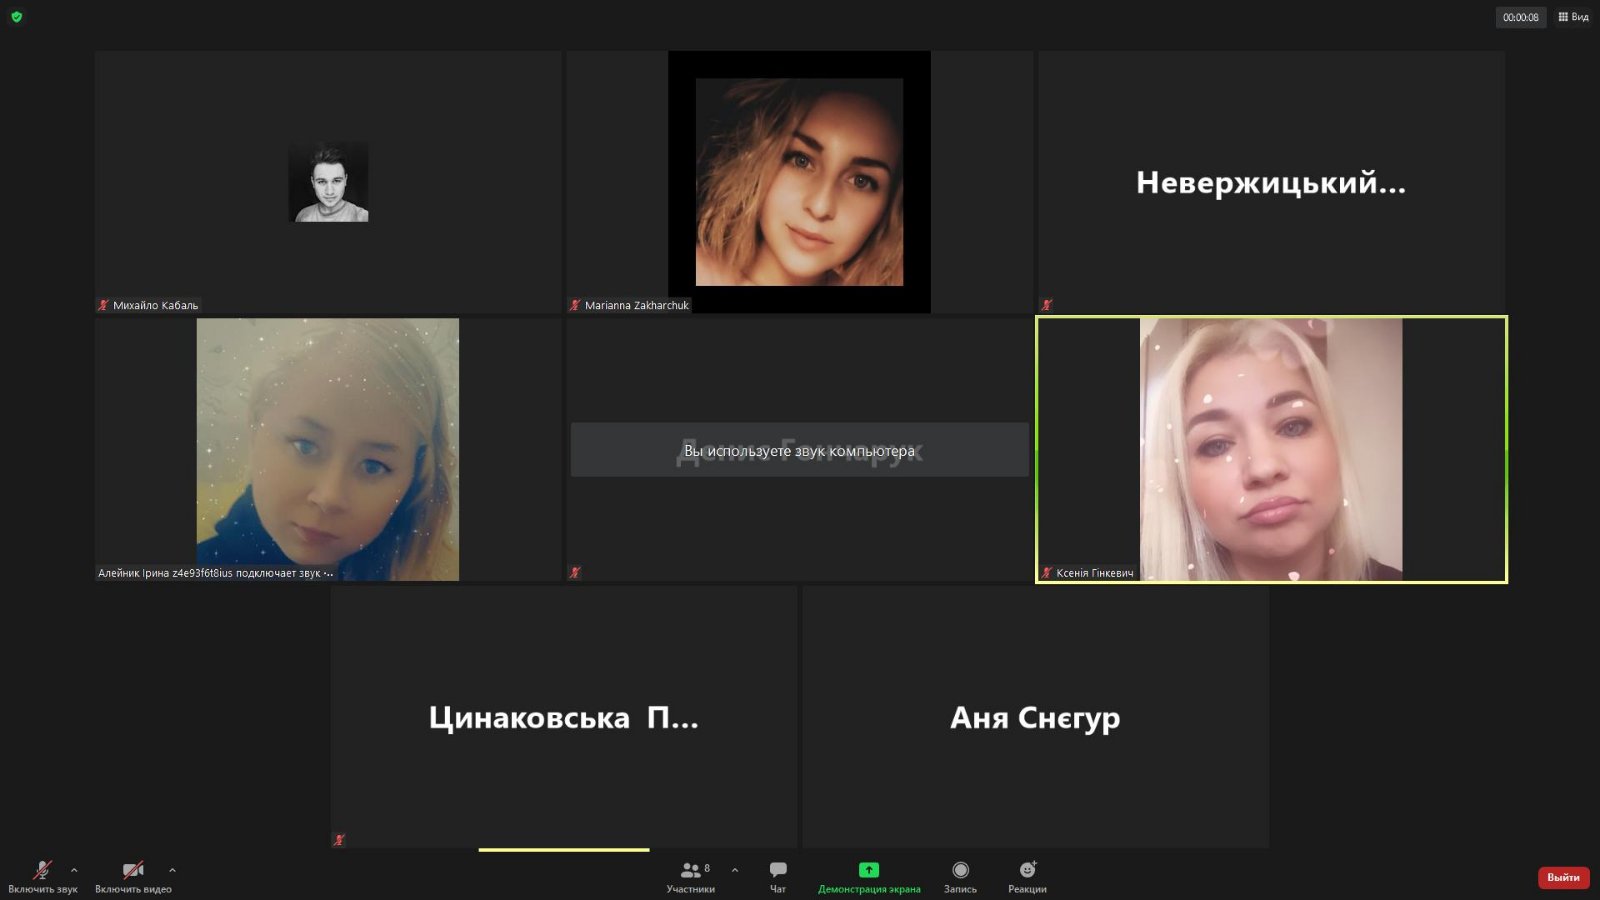Click the Алейник Ірина connecting audio label
This screenshot has width=1600, height=900.
[x=215, y=573]
